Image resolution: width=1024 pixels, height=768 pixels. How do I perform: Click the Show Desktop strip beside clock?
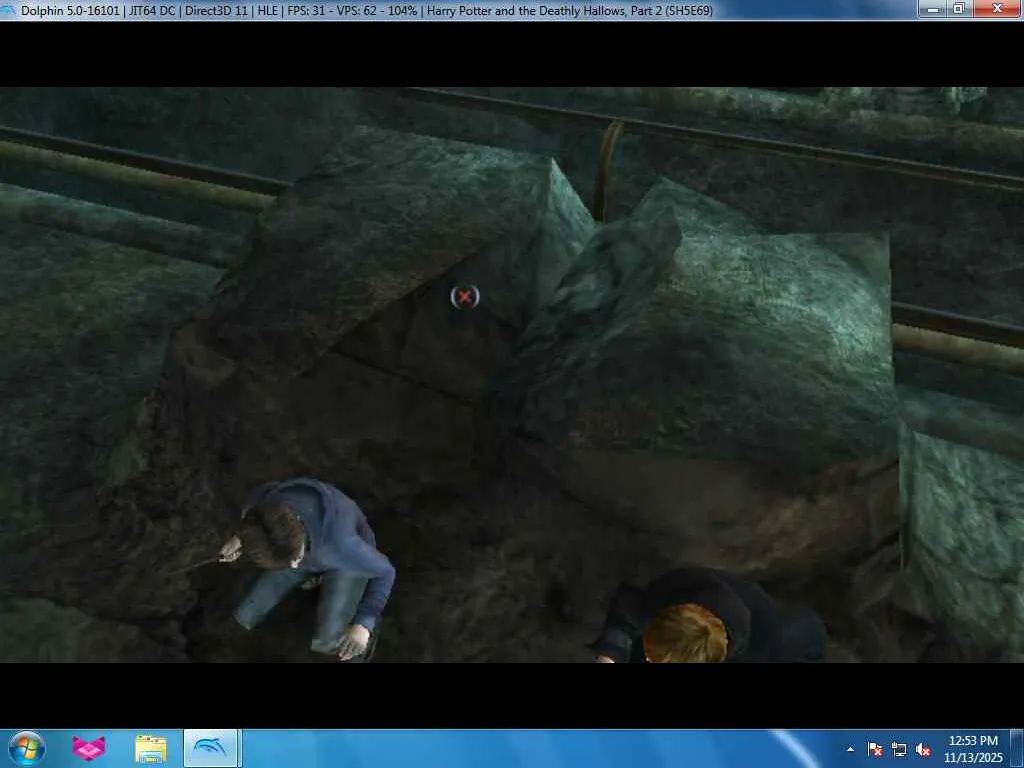point(1016,748)
